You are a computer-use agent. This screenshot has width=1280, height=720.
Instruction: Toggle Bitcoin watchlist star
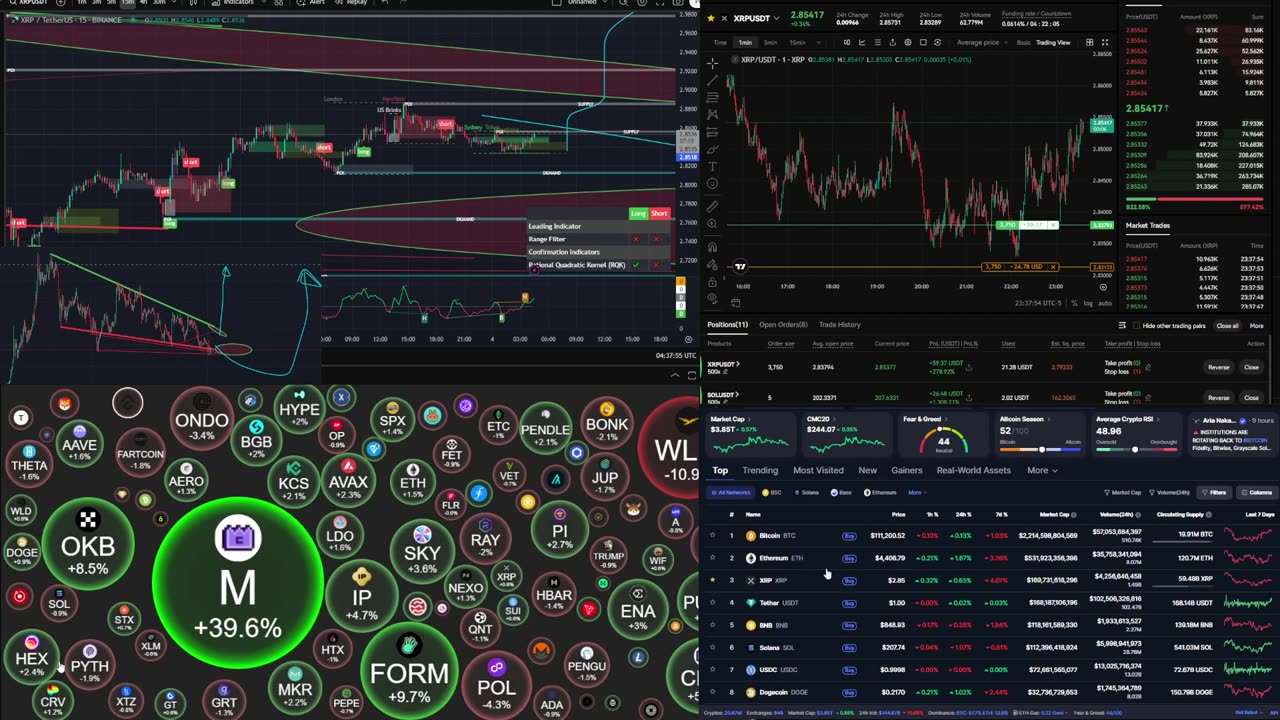point(712,535)
